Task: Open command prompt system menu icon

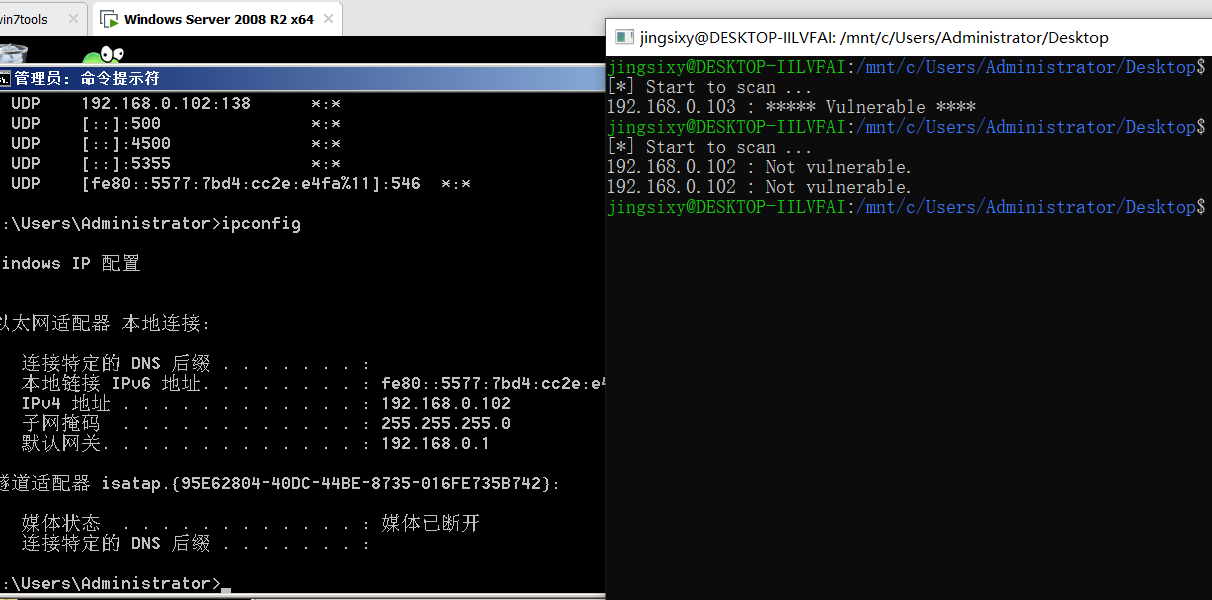Action: [5, 78]
